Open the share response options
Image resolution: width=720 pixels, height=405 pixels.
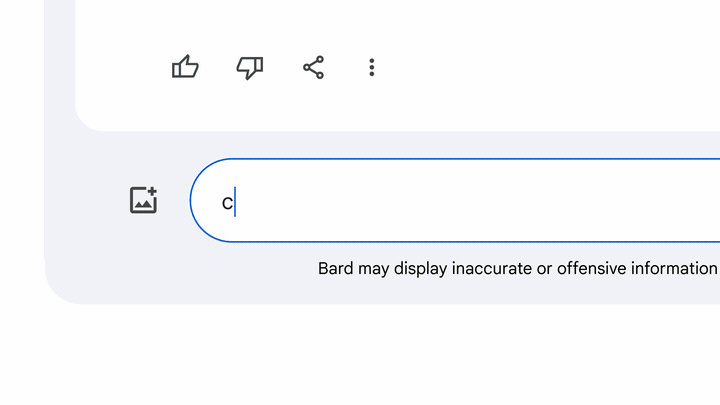[x=314, y=68]
